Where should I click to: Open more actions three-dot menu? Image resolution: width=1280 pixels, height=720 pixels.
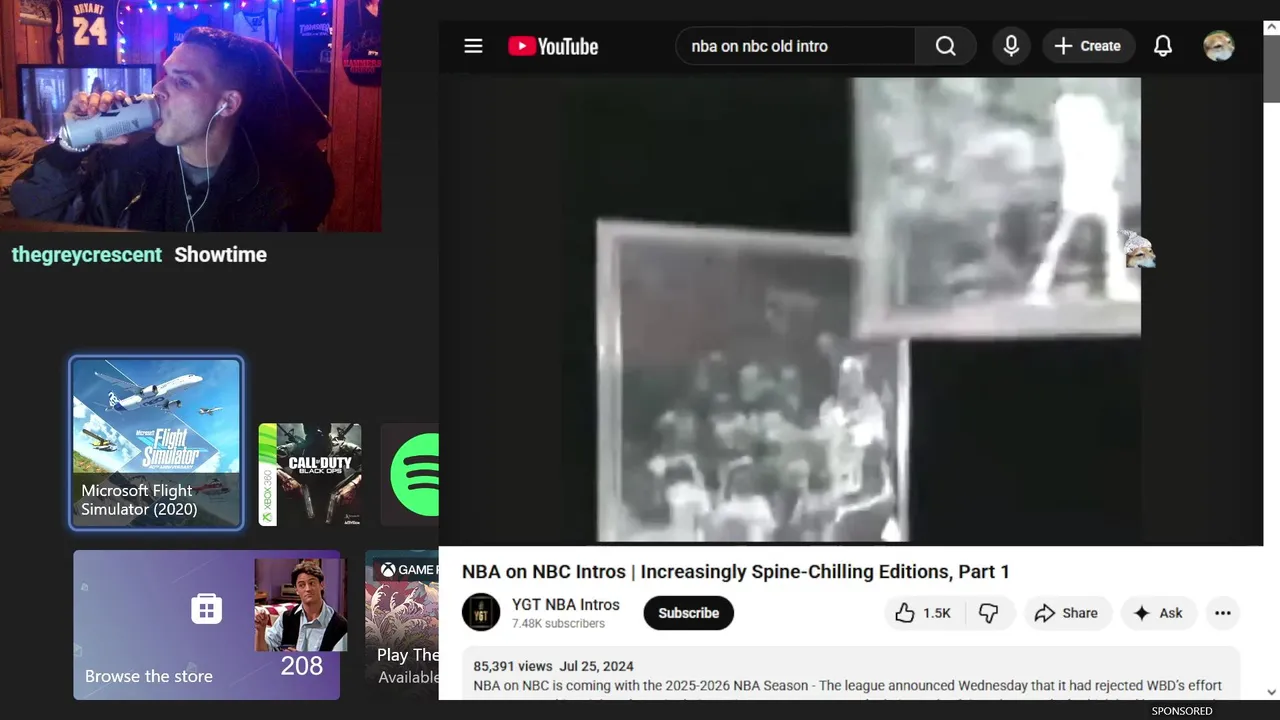[x=1222, y=613]
